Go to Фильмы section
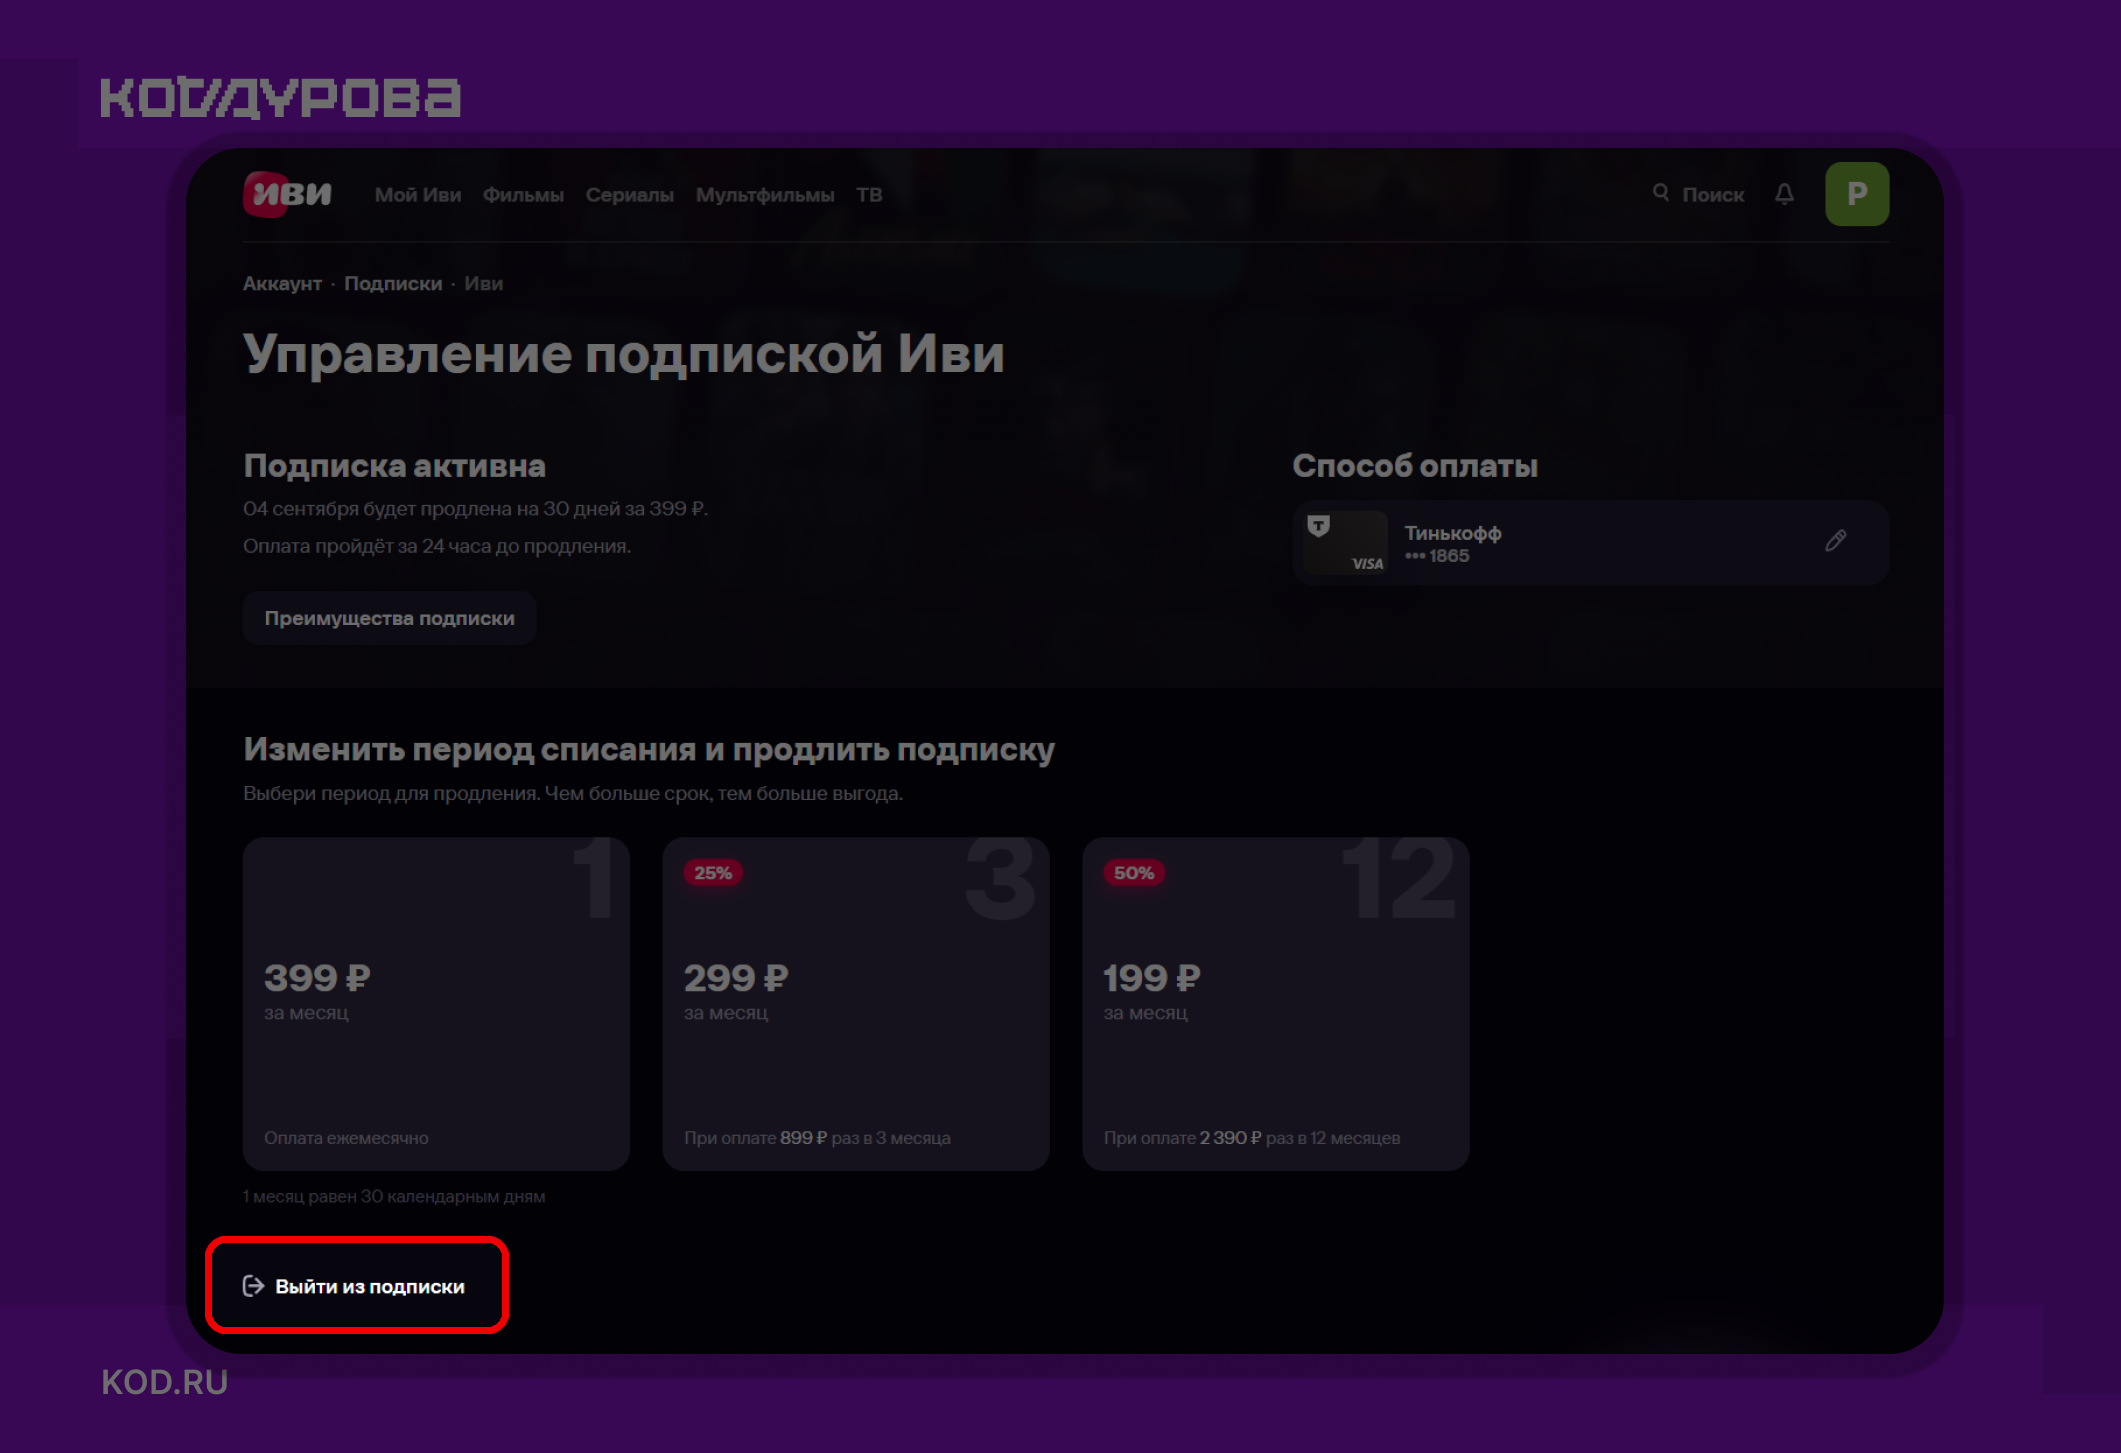 coord(523,195)
